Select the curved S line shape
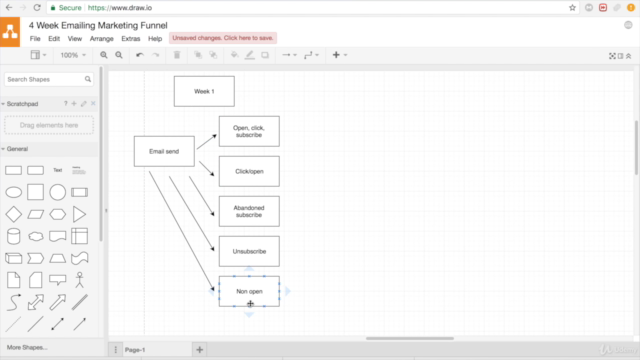The height and width of the screenshot is (360, 640). point(13,302)
